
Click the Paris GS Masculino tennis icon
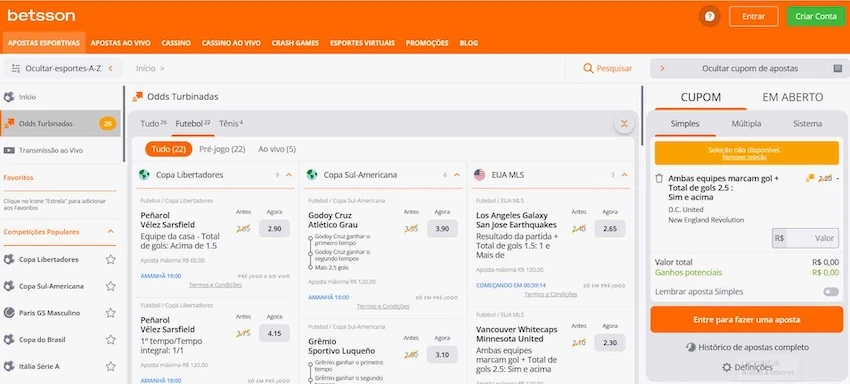pyautogui.click(x=9, y=312)
